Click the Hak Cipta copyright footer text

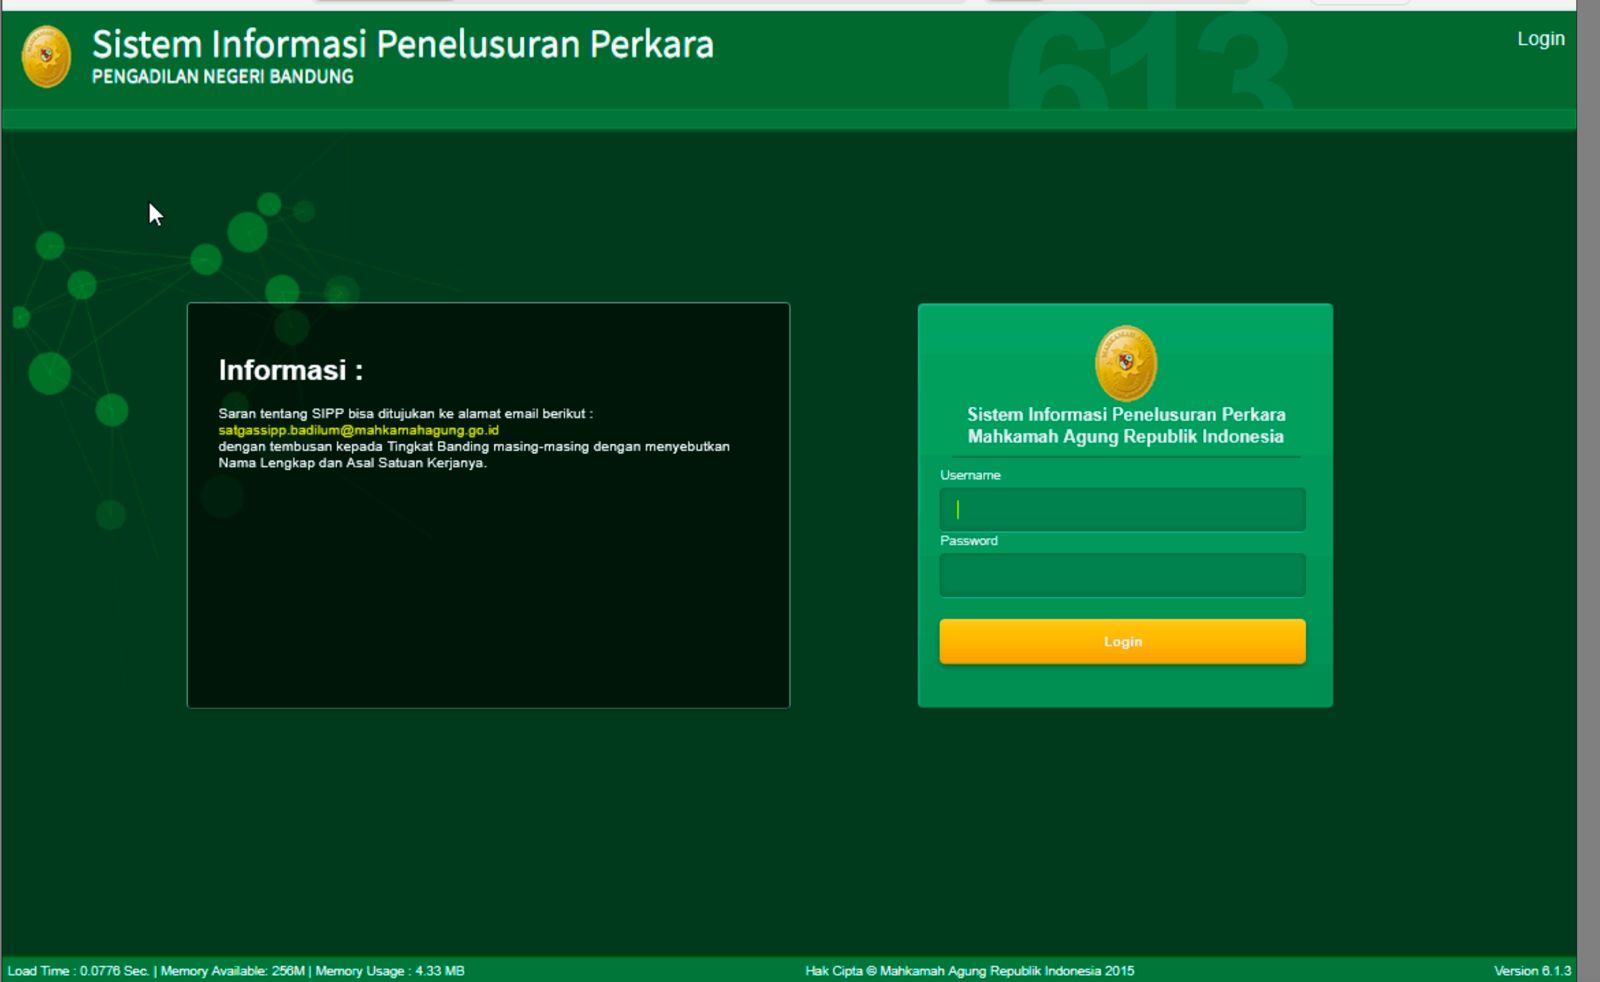[969, 971]
